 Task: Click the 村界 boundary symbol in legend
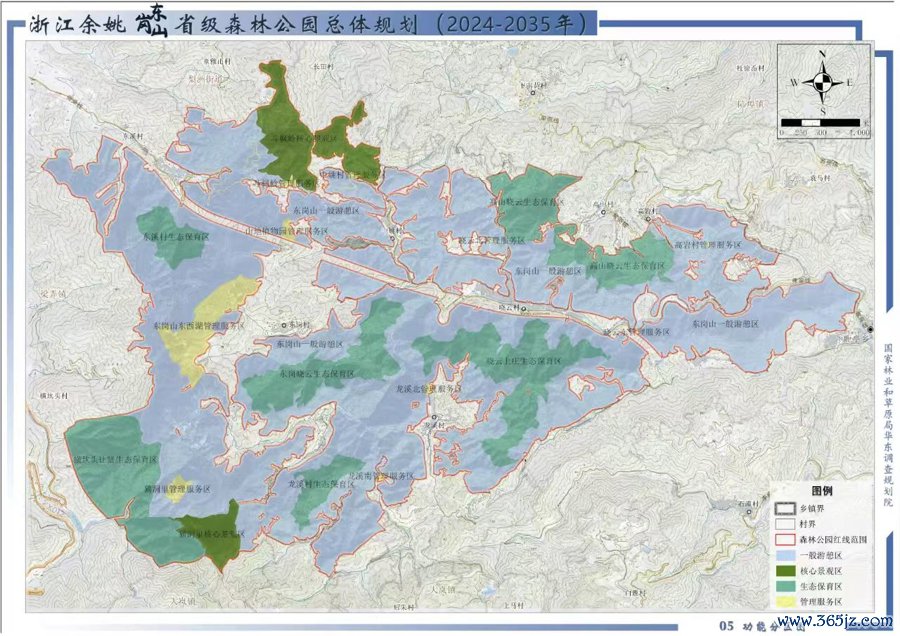tap(783, 524)
